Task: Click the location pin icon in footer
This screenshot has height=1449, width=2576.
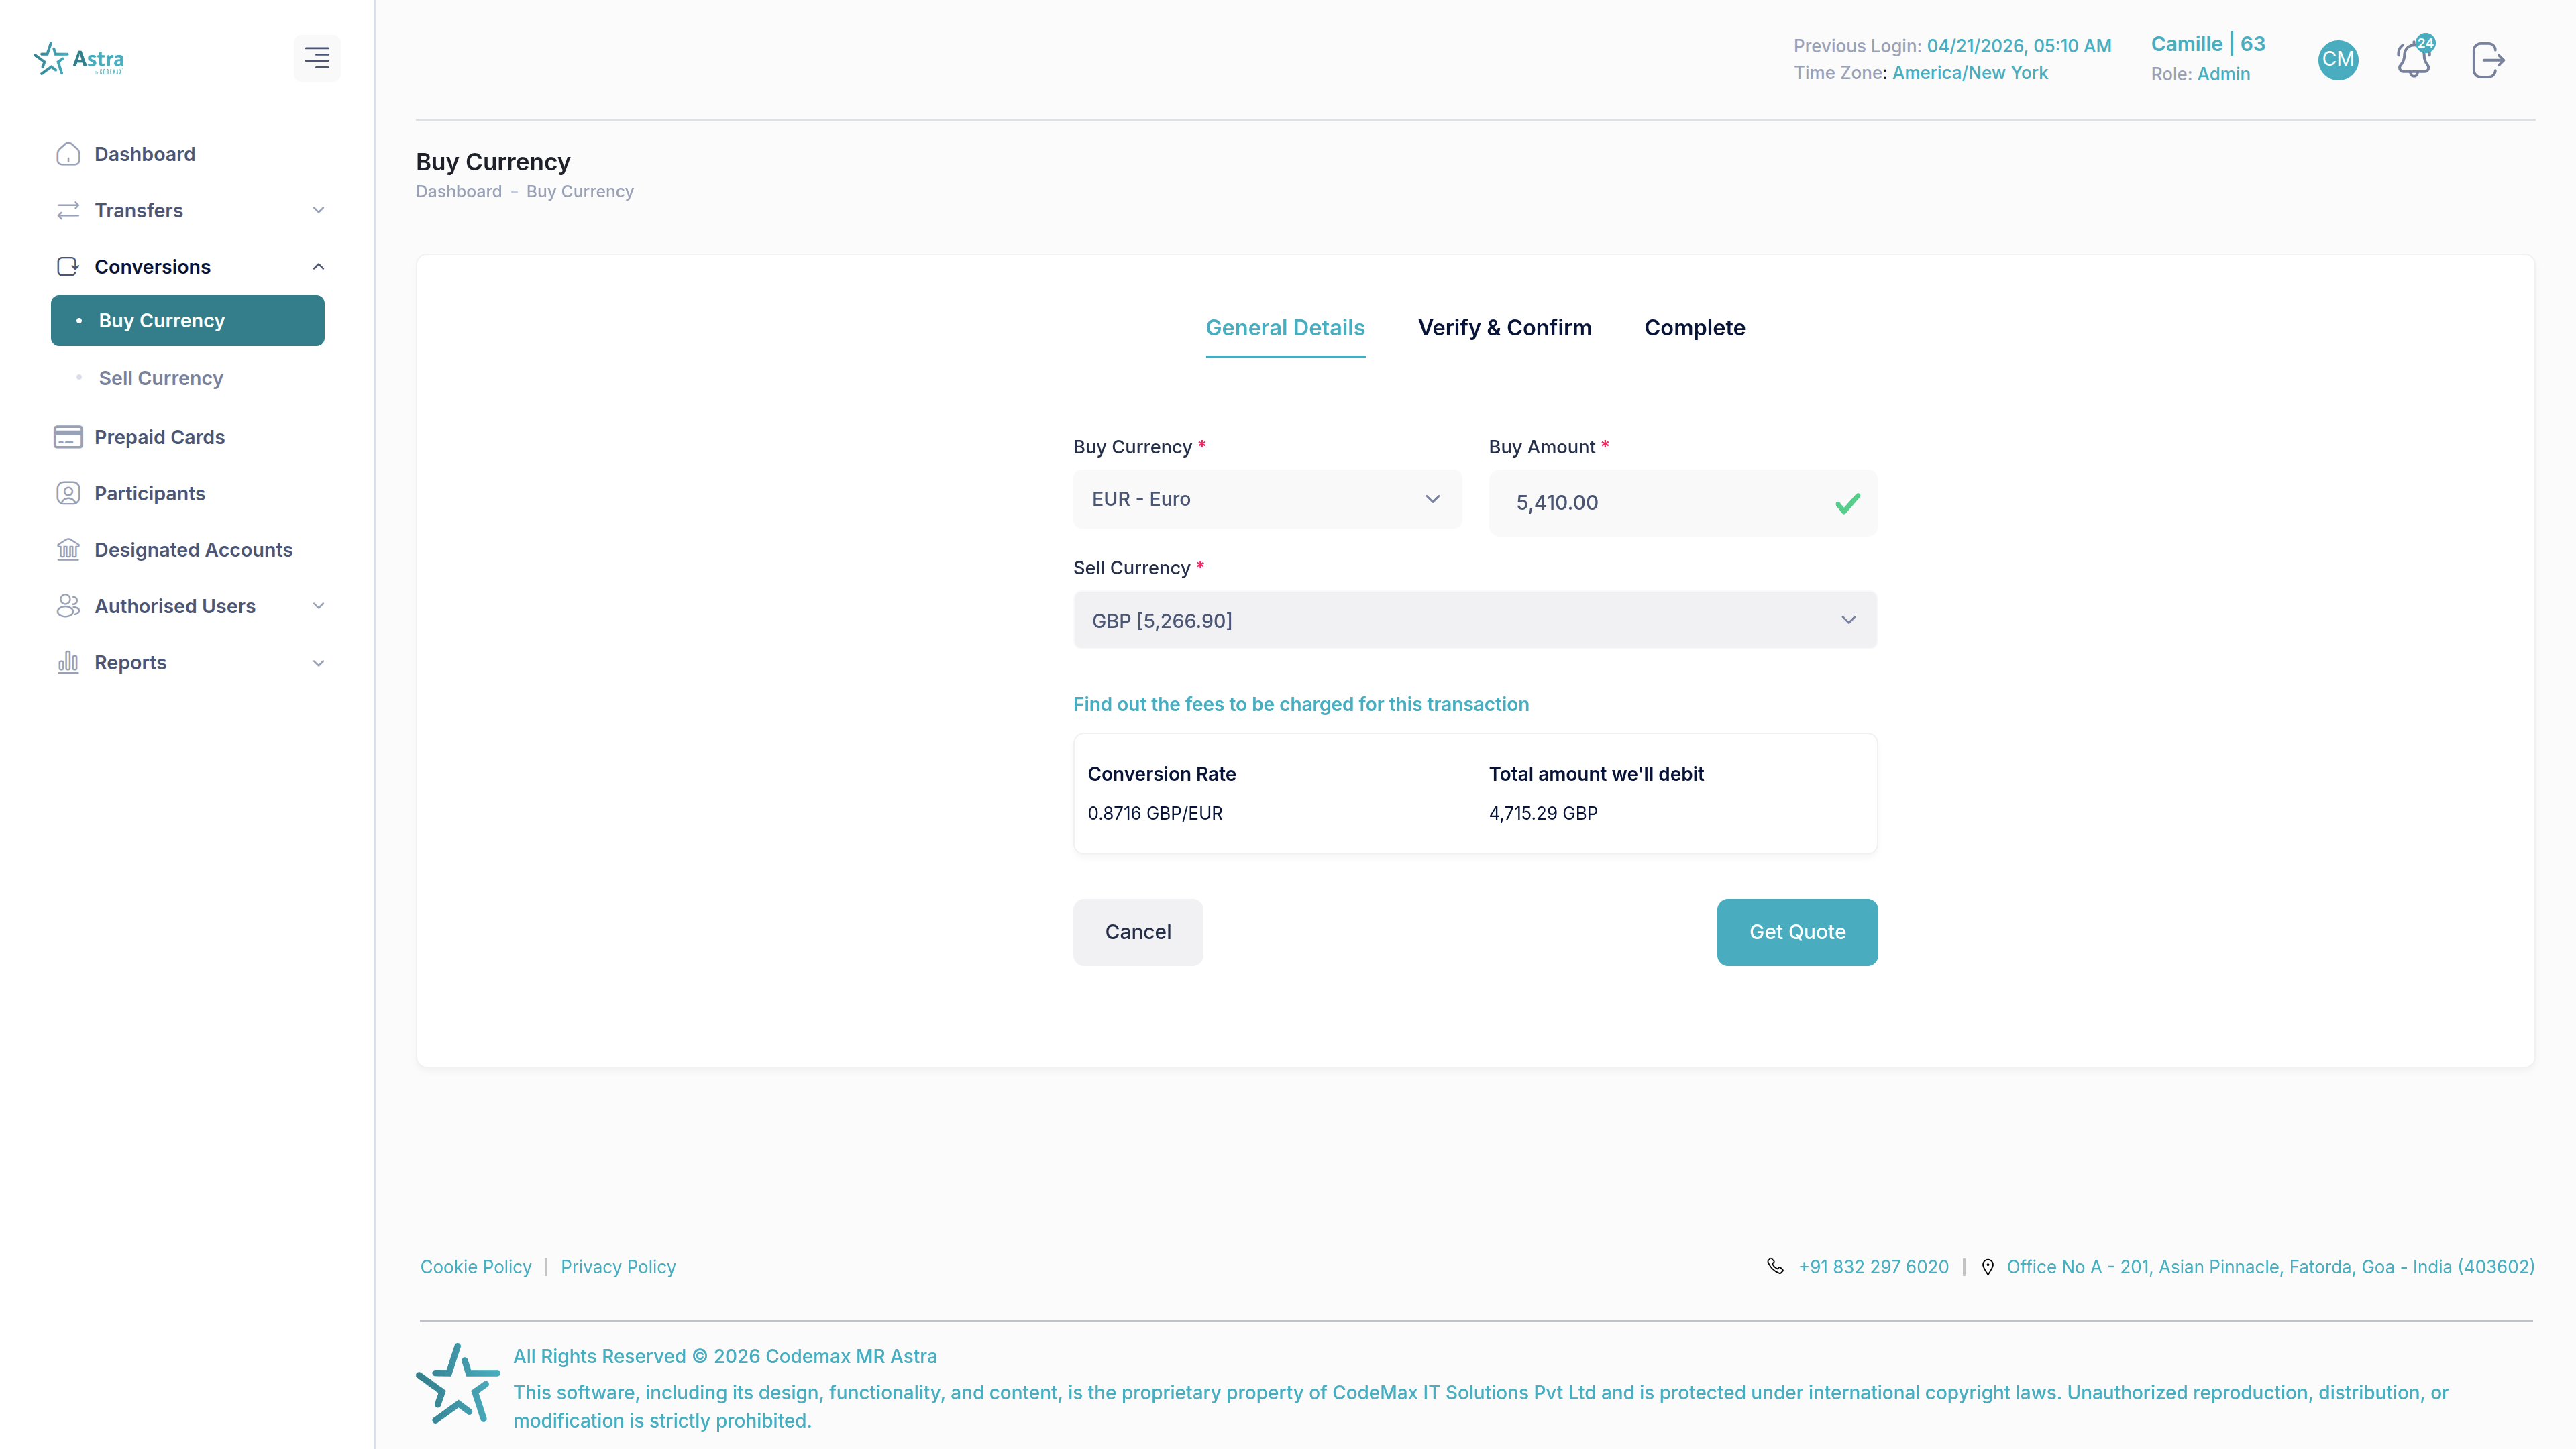Action: click(x=1988, y=1267)
